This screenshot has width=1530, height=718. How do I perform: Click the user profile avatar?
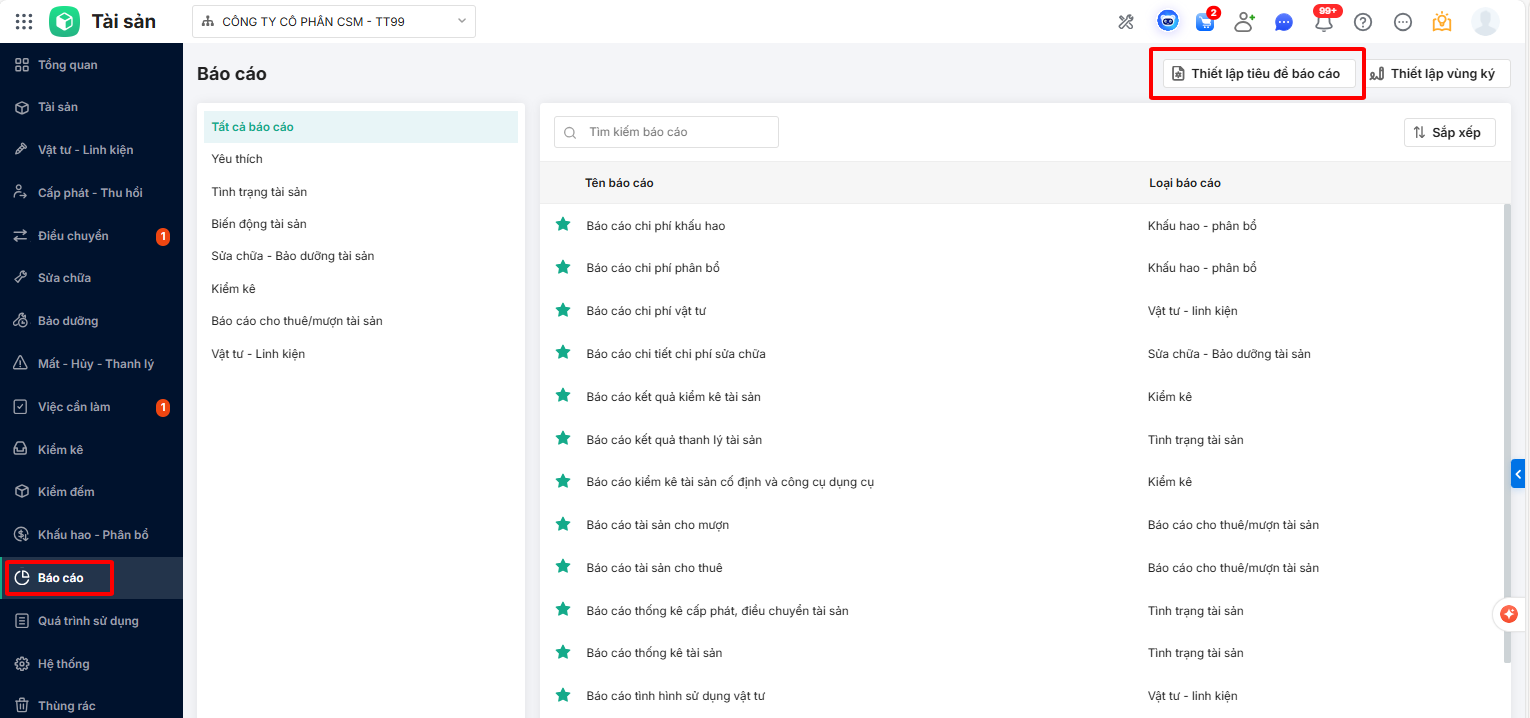pyautogui.click(x=1485, y=22)
